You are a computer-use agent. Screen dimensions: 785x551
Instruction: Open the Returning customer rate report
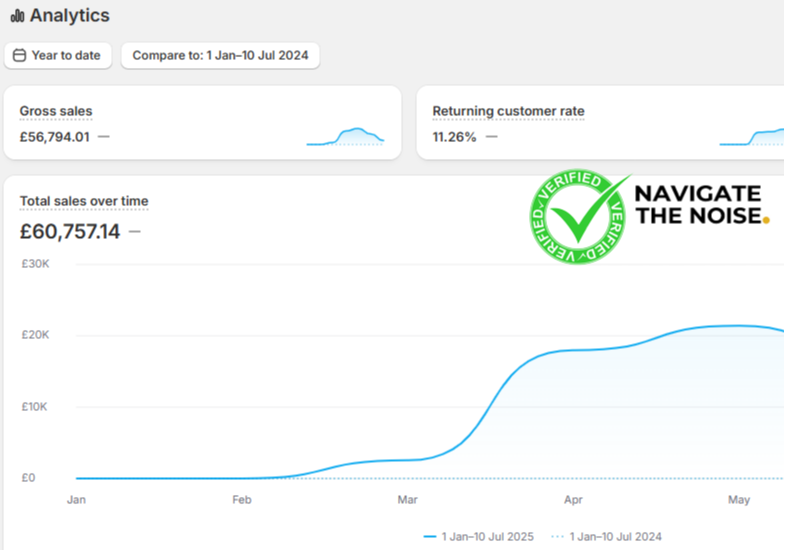click(508, 111)
